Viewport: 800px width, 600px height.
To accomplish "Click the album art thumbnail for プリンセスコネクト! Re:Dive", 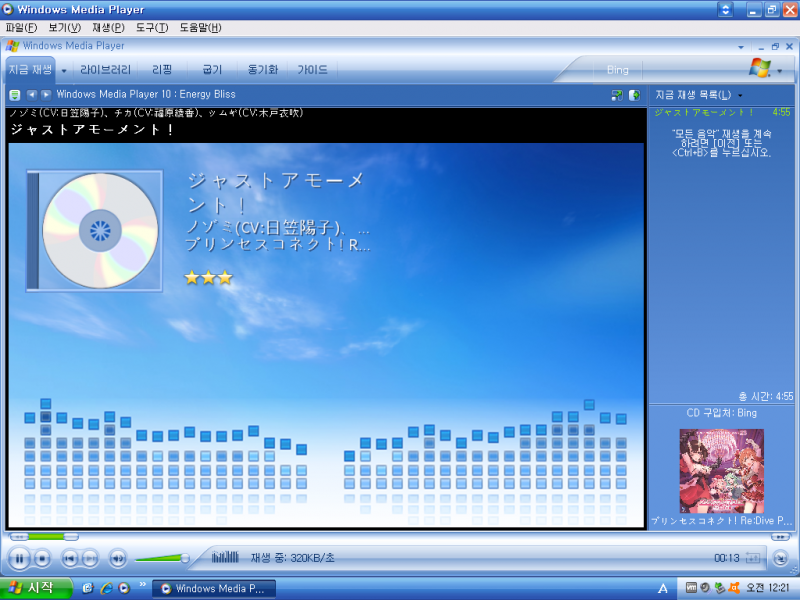I will pyautogui.click(x=721, y=470).
